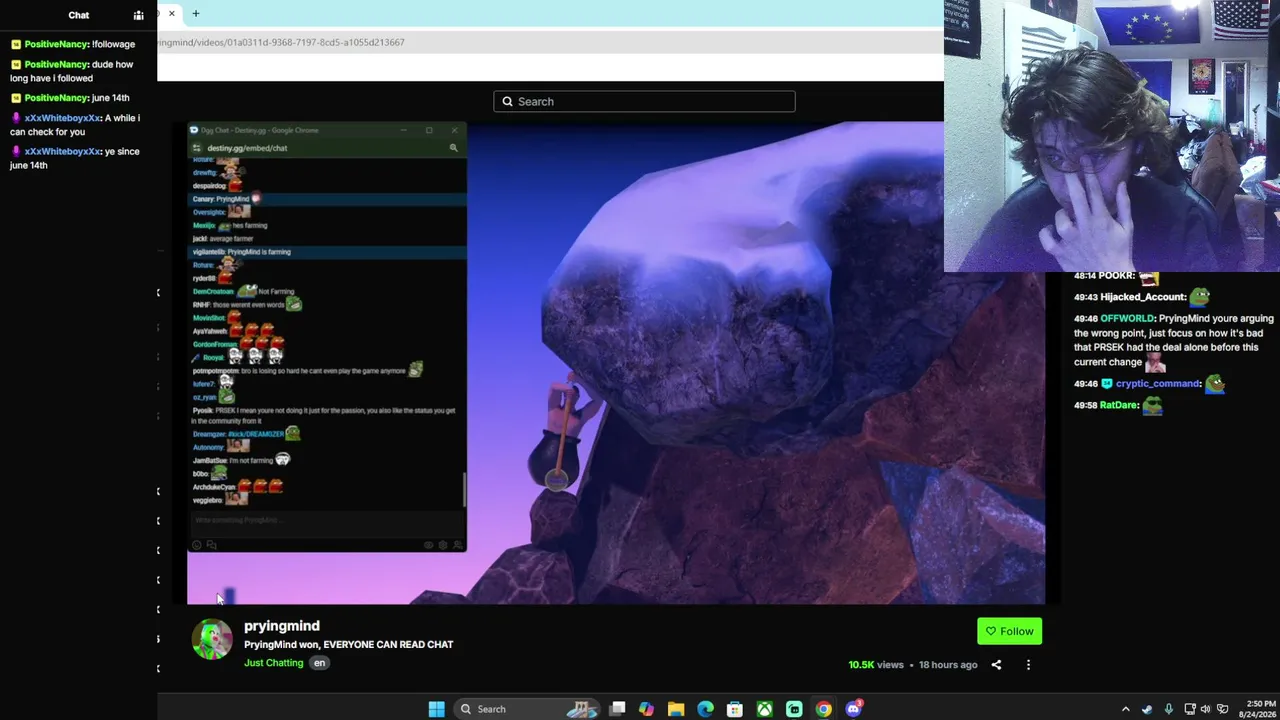
Task: Open Windows Start menu
Action: click(x=436, y=709)
